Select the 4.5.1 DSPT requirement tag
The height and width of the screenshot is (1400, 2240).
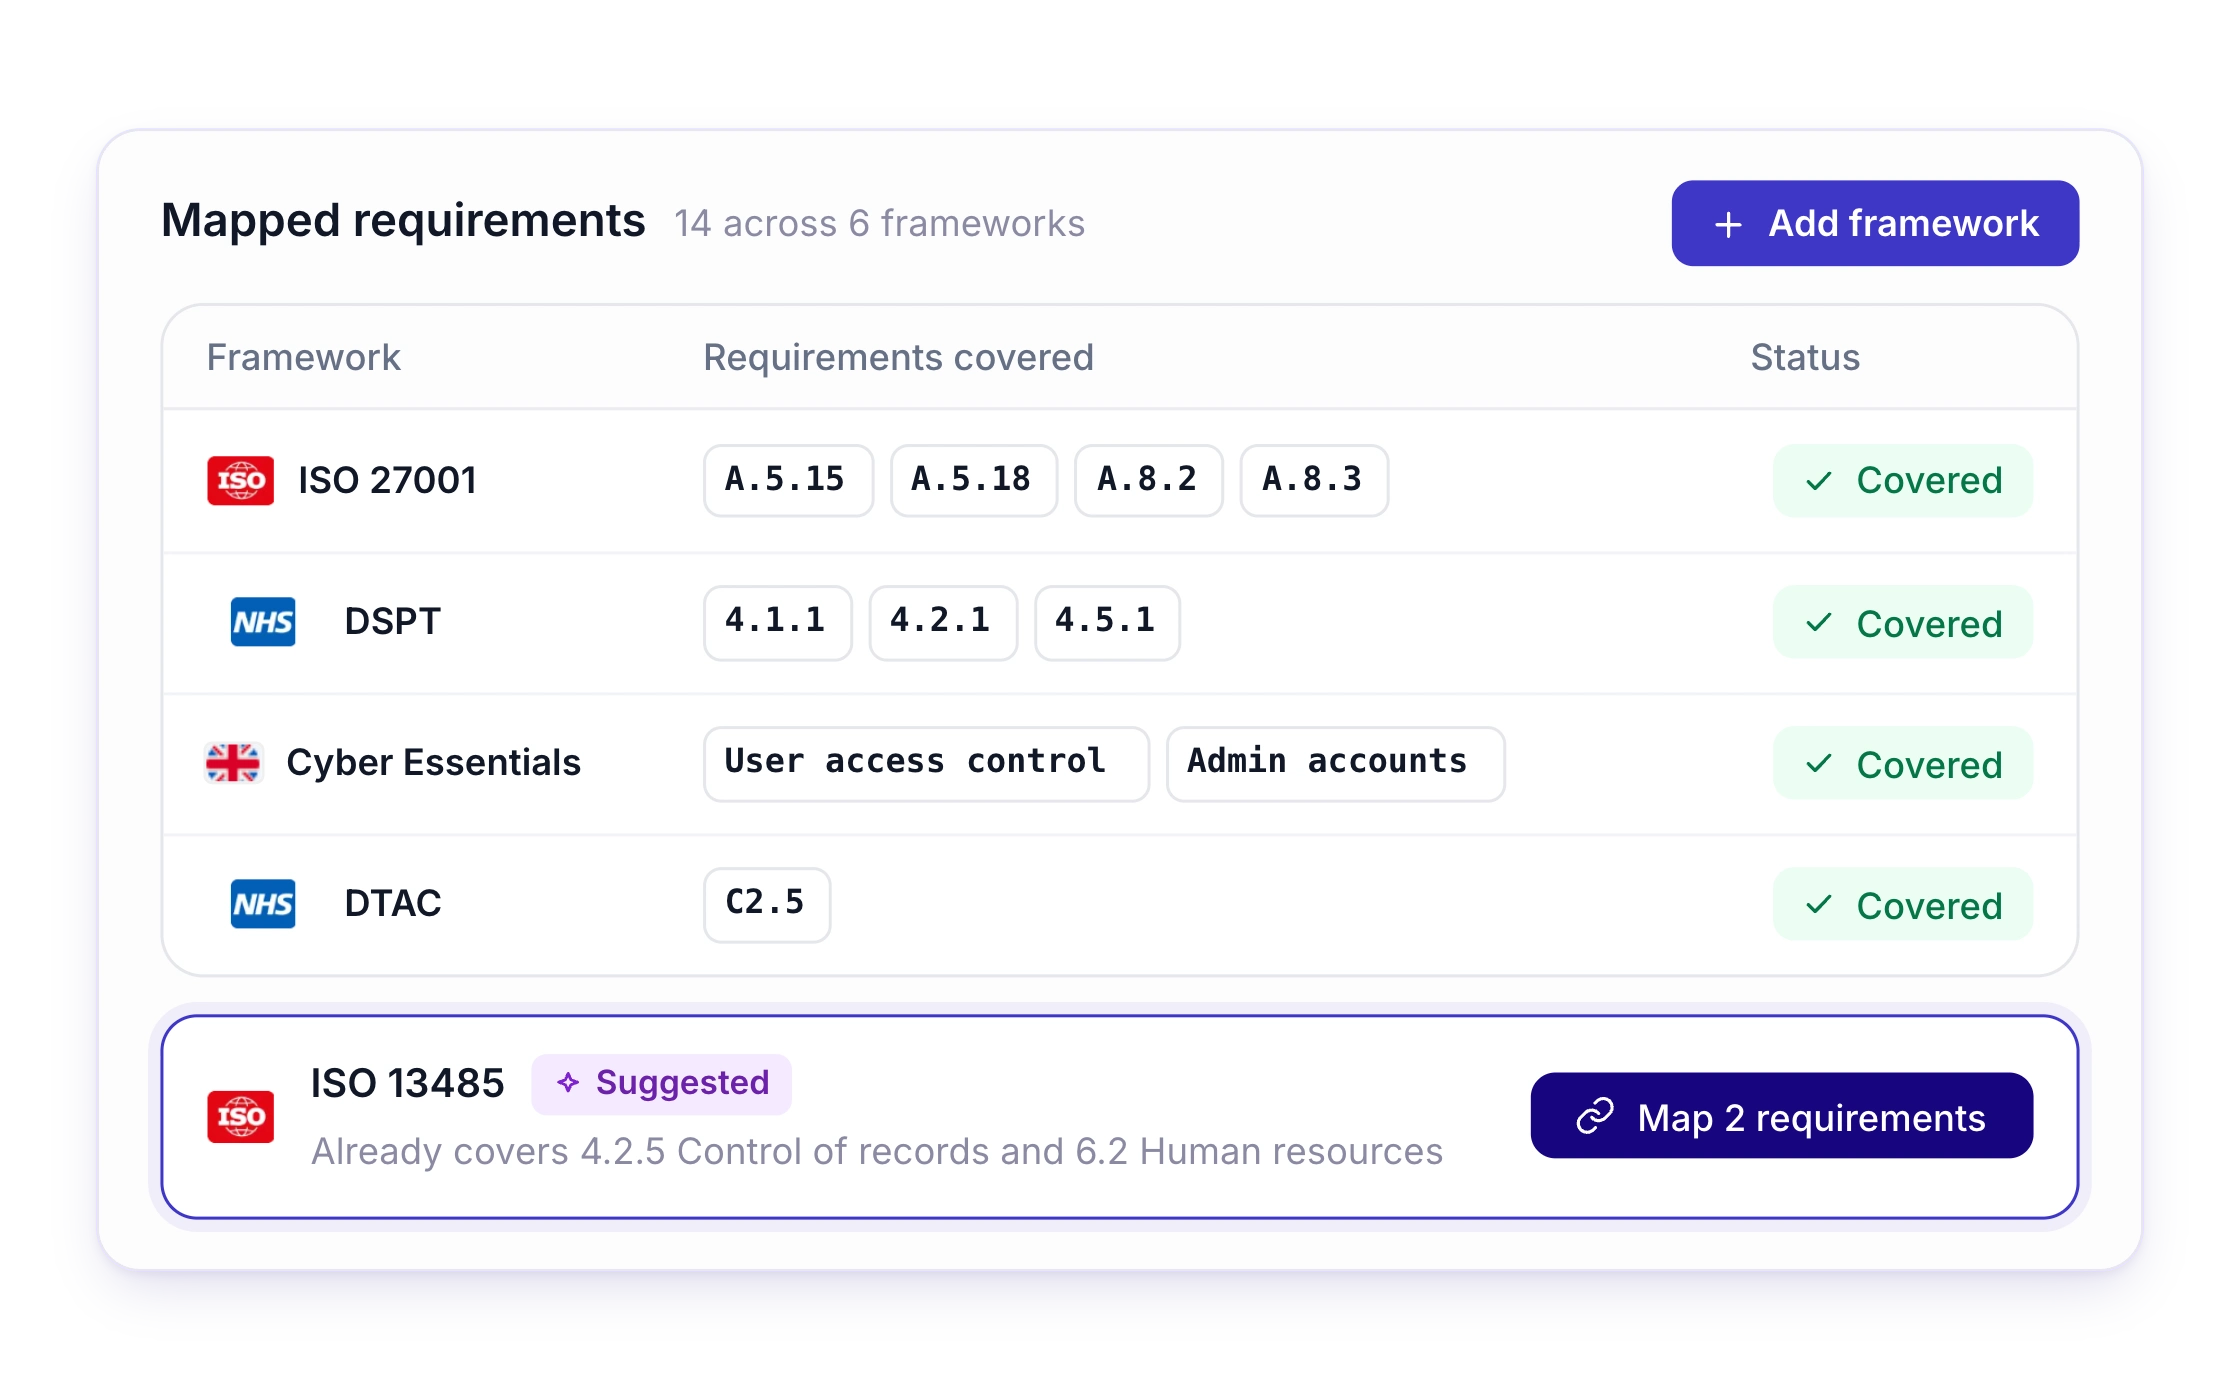point(1107,622)
